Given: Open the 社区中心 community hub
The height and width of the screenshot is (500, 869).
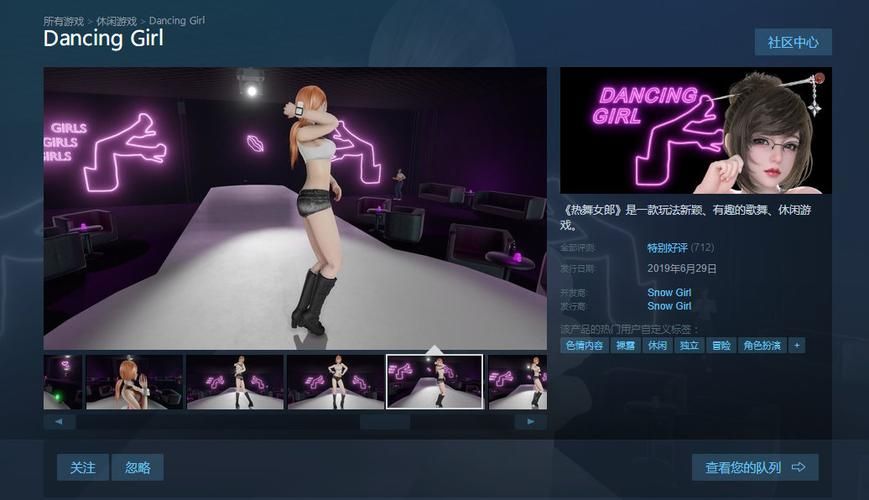Looking at the screenshot, I should [793, 42].
